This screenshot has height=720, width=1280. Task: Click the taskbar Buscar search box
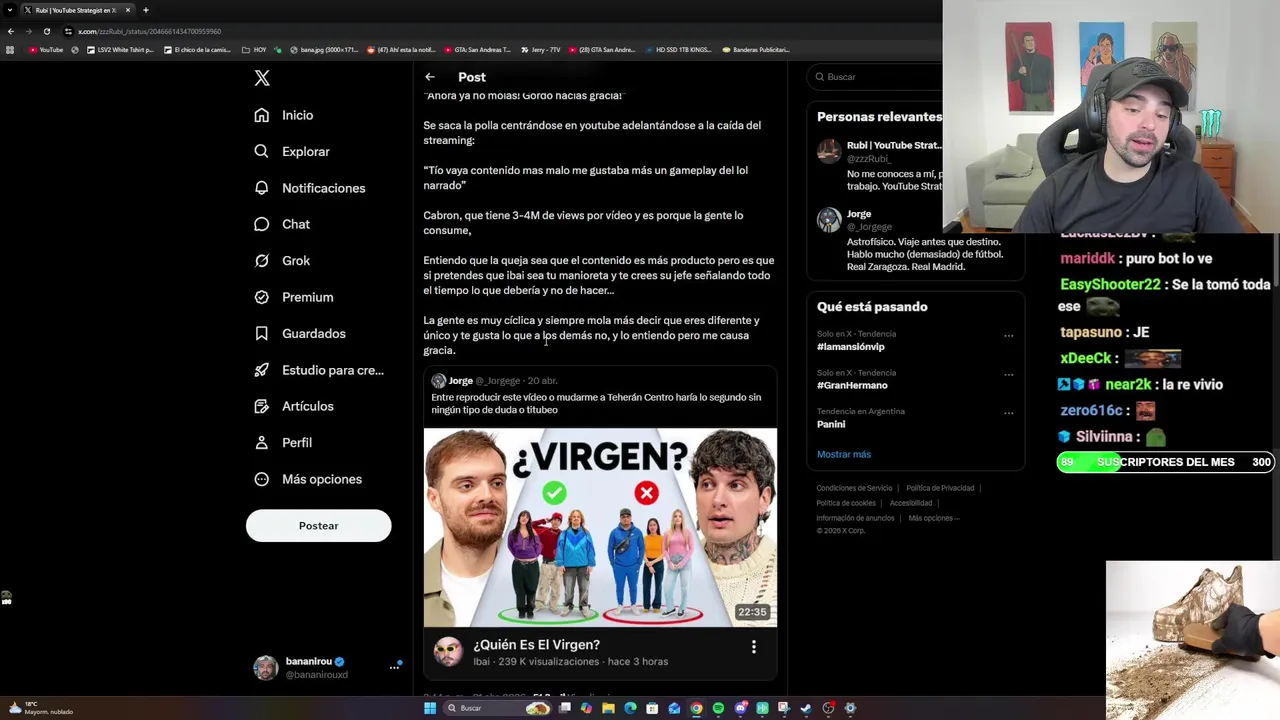click(x=498, y=708)
